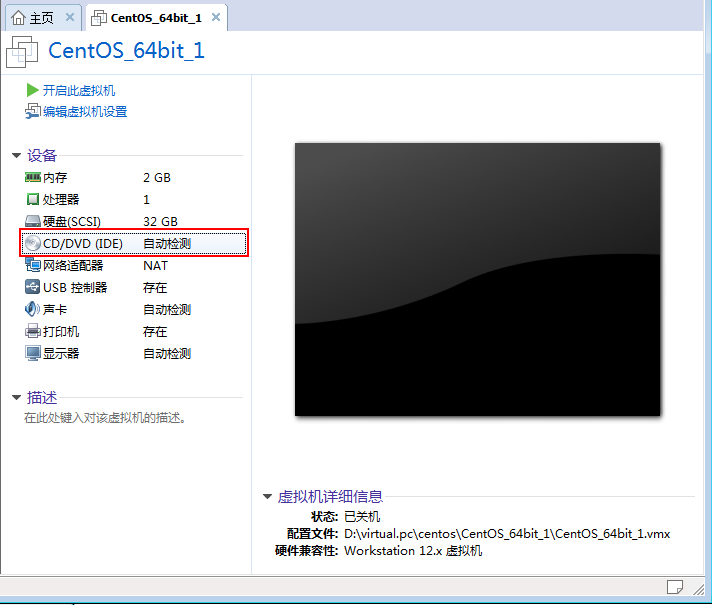Click 自动检测 value in CD/DVD row
Viewport: 712px width, 605px height.
(x=167, y=243)
